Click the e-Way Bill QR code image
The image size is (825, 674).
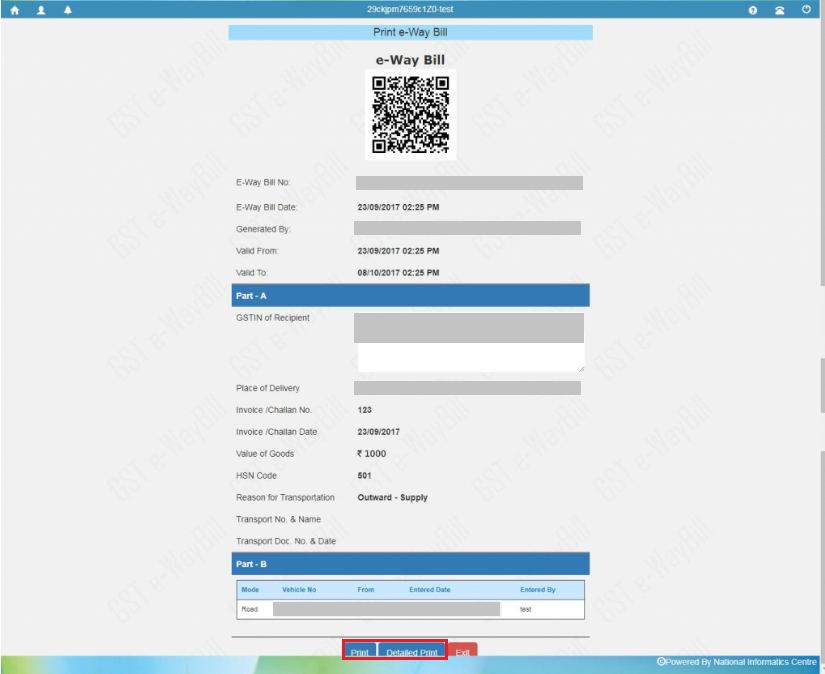pyautogui.click(x=410, y=114)
